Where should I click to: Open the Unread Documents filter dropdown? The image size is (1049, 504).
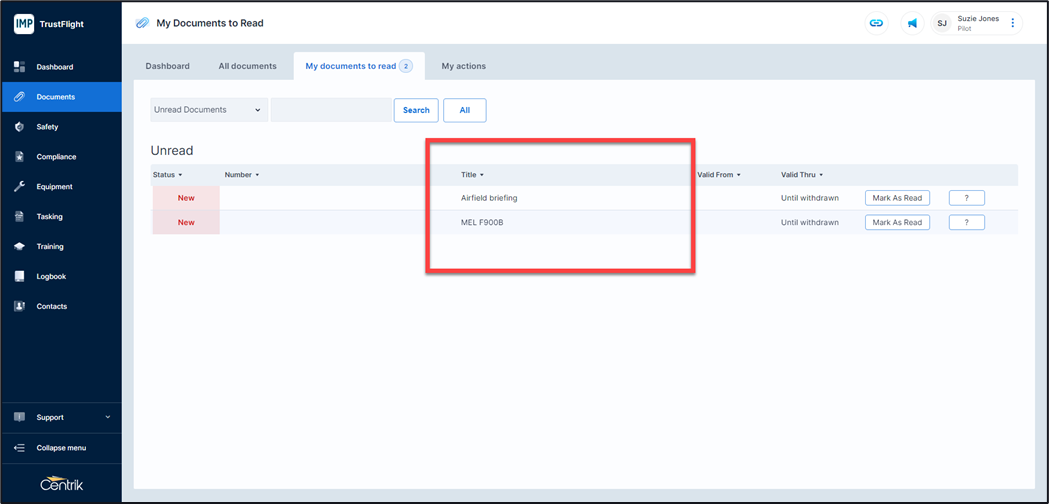[208, 110]
